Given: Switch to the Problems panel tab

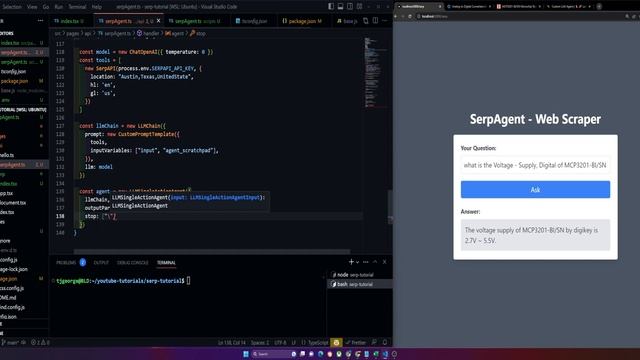Looking at the screenshot, I should (71, 262).
